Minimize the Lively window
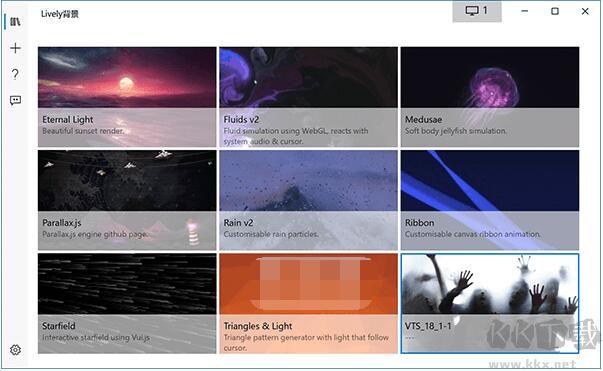This screenshot has height=371, width=603. pyautogui.click(x=525, y=11)
